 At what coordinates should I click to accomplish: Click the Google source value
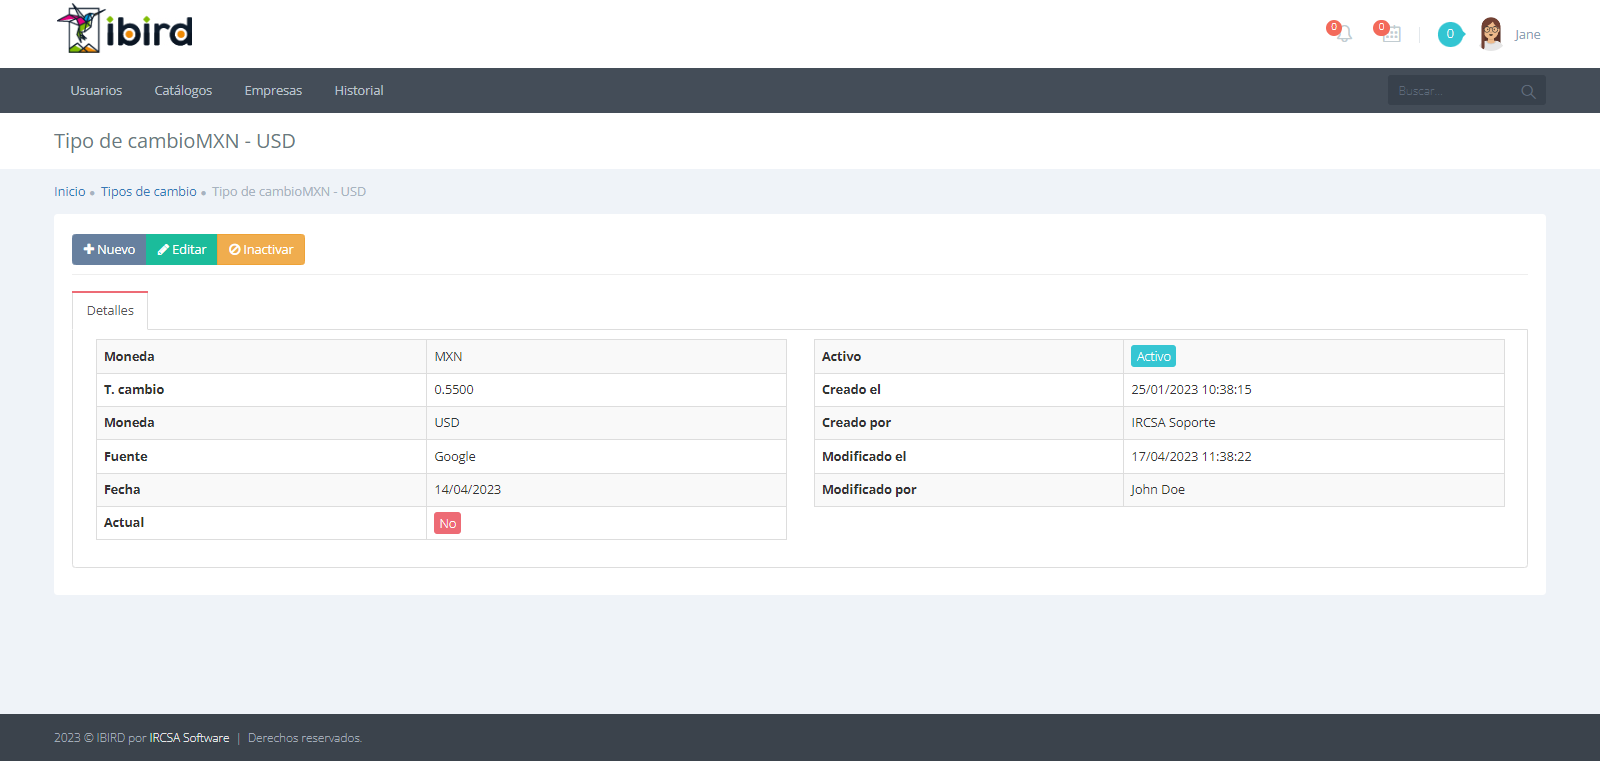455,456
